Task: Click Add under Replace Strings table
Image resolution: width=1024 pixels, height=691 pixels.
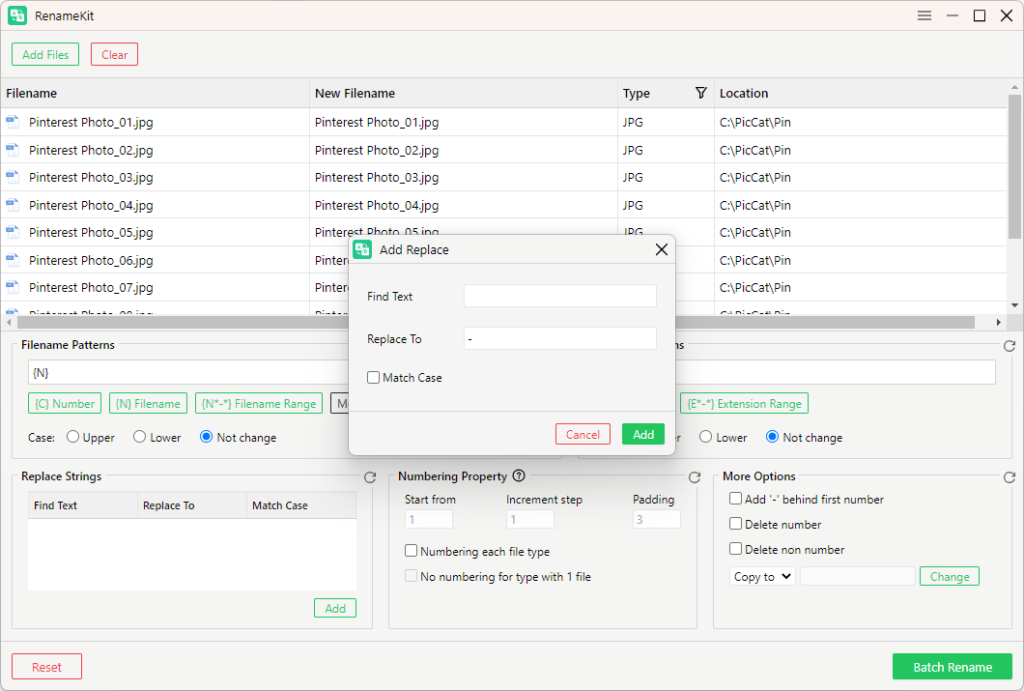Action: 335,608
